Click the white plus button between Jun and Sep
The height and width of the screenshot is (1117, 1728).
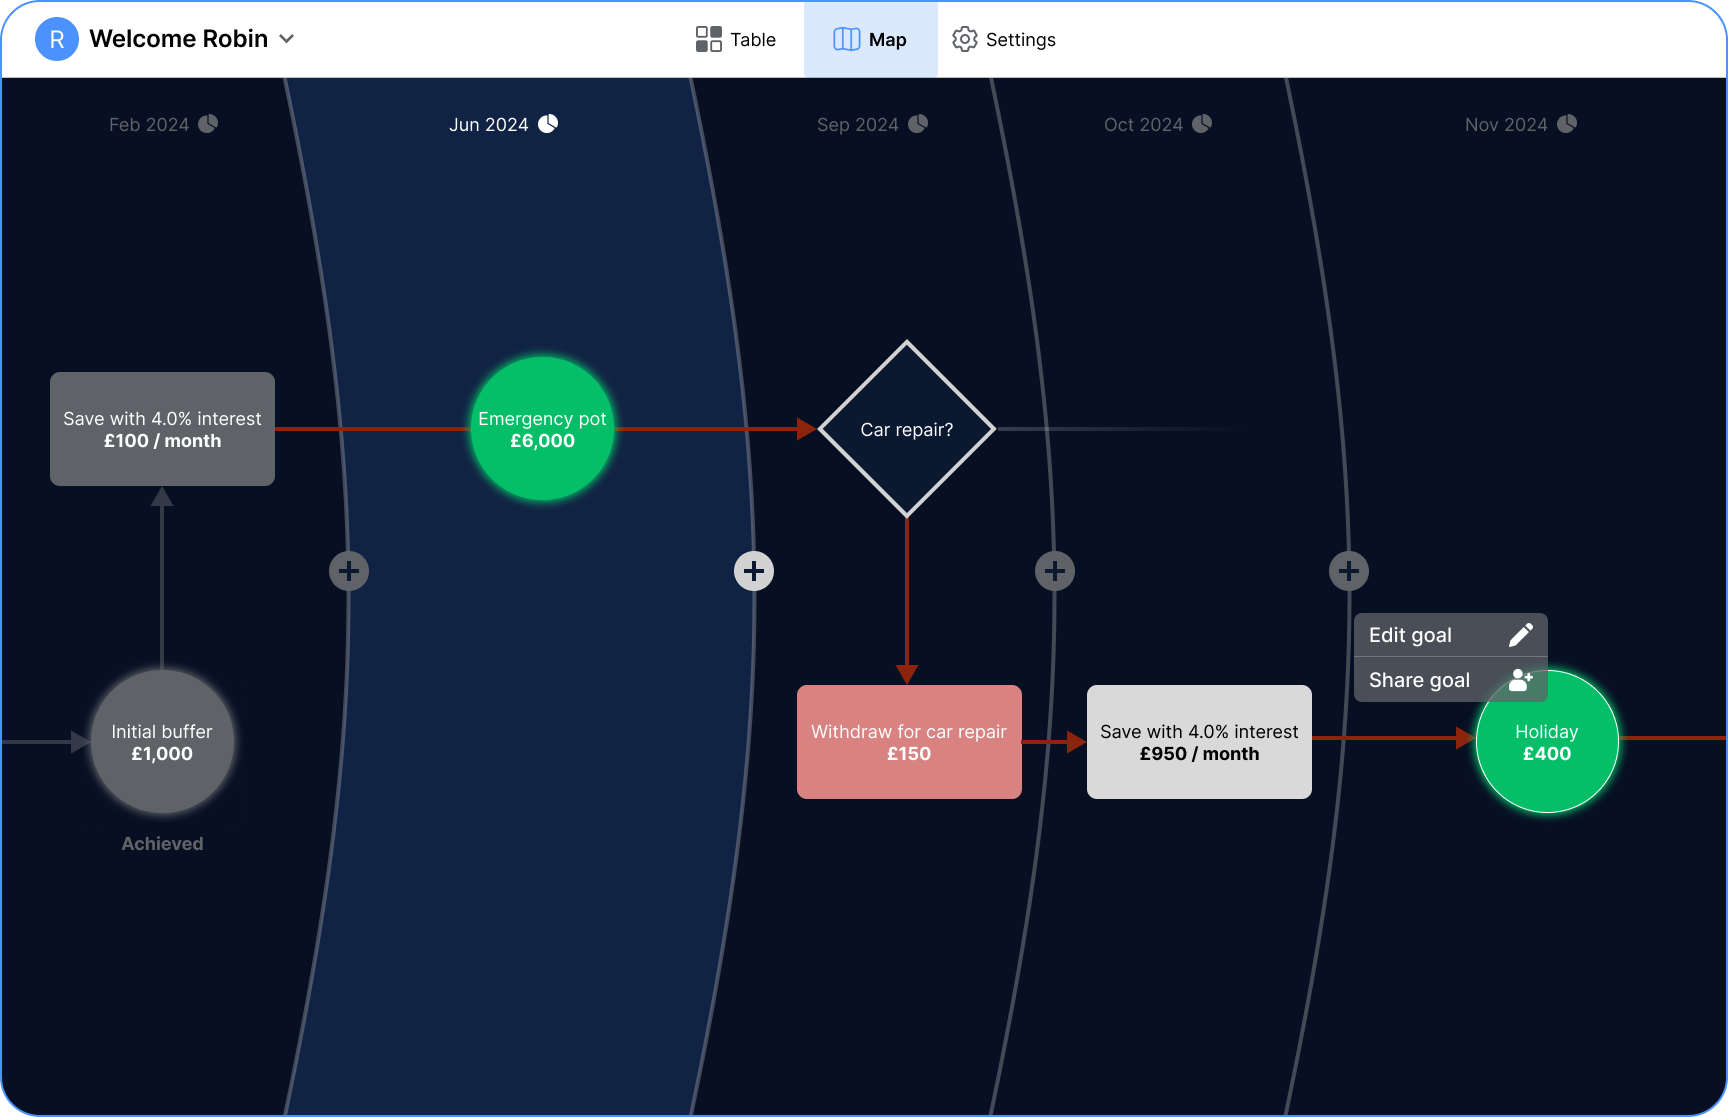tap(754, 571)
